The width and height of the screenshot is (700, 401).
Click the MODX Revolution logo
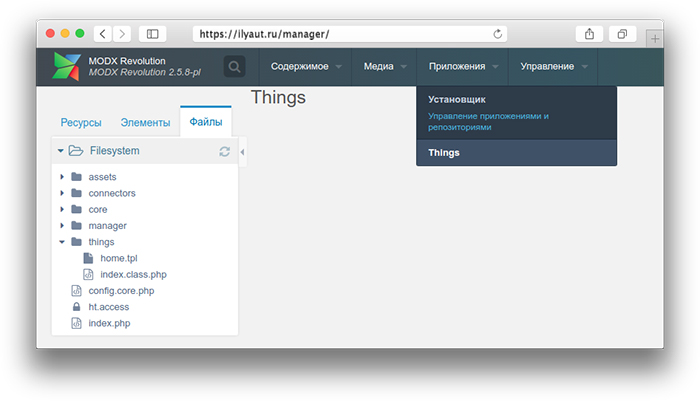pyautogui.click(x=69, y=67)
